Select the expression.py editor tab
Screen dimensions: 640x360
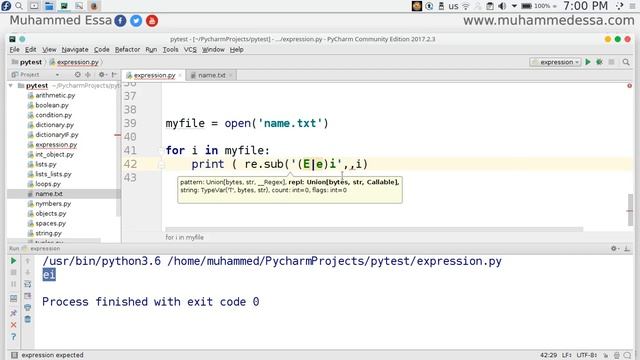point(153,75)
